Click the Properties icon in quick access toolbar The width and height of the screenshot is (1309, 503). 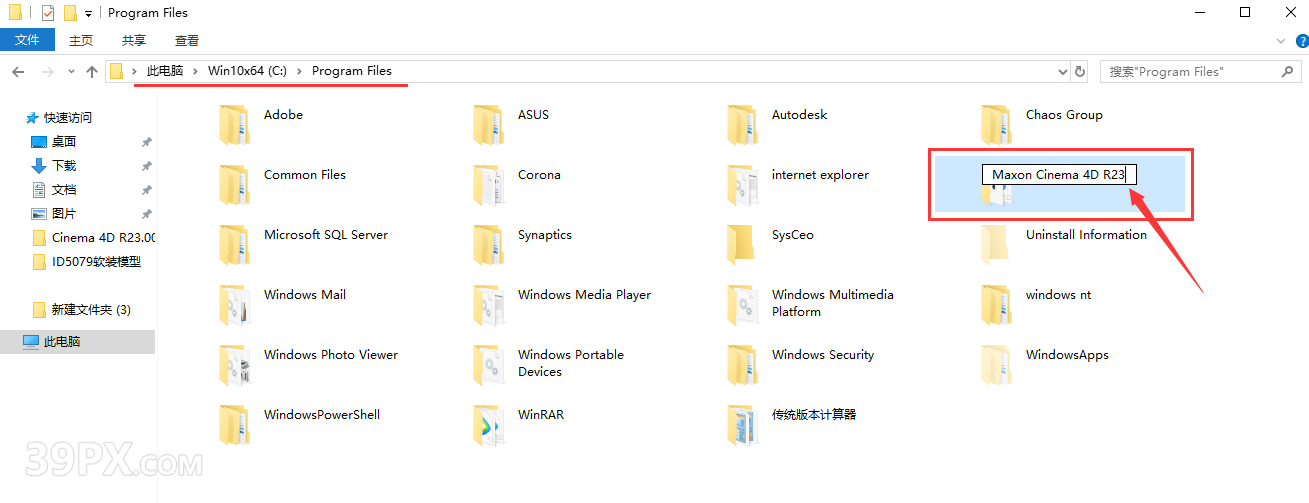[48, 13]
